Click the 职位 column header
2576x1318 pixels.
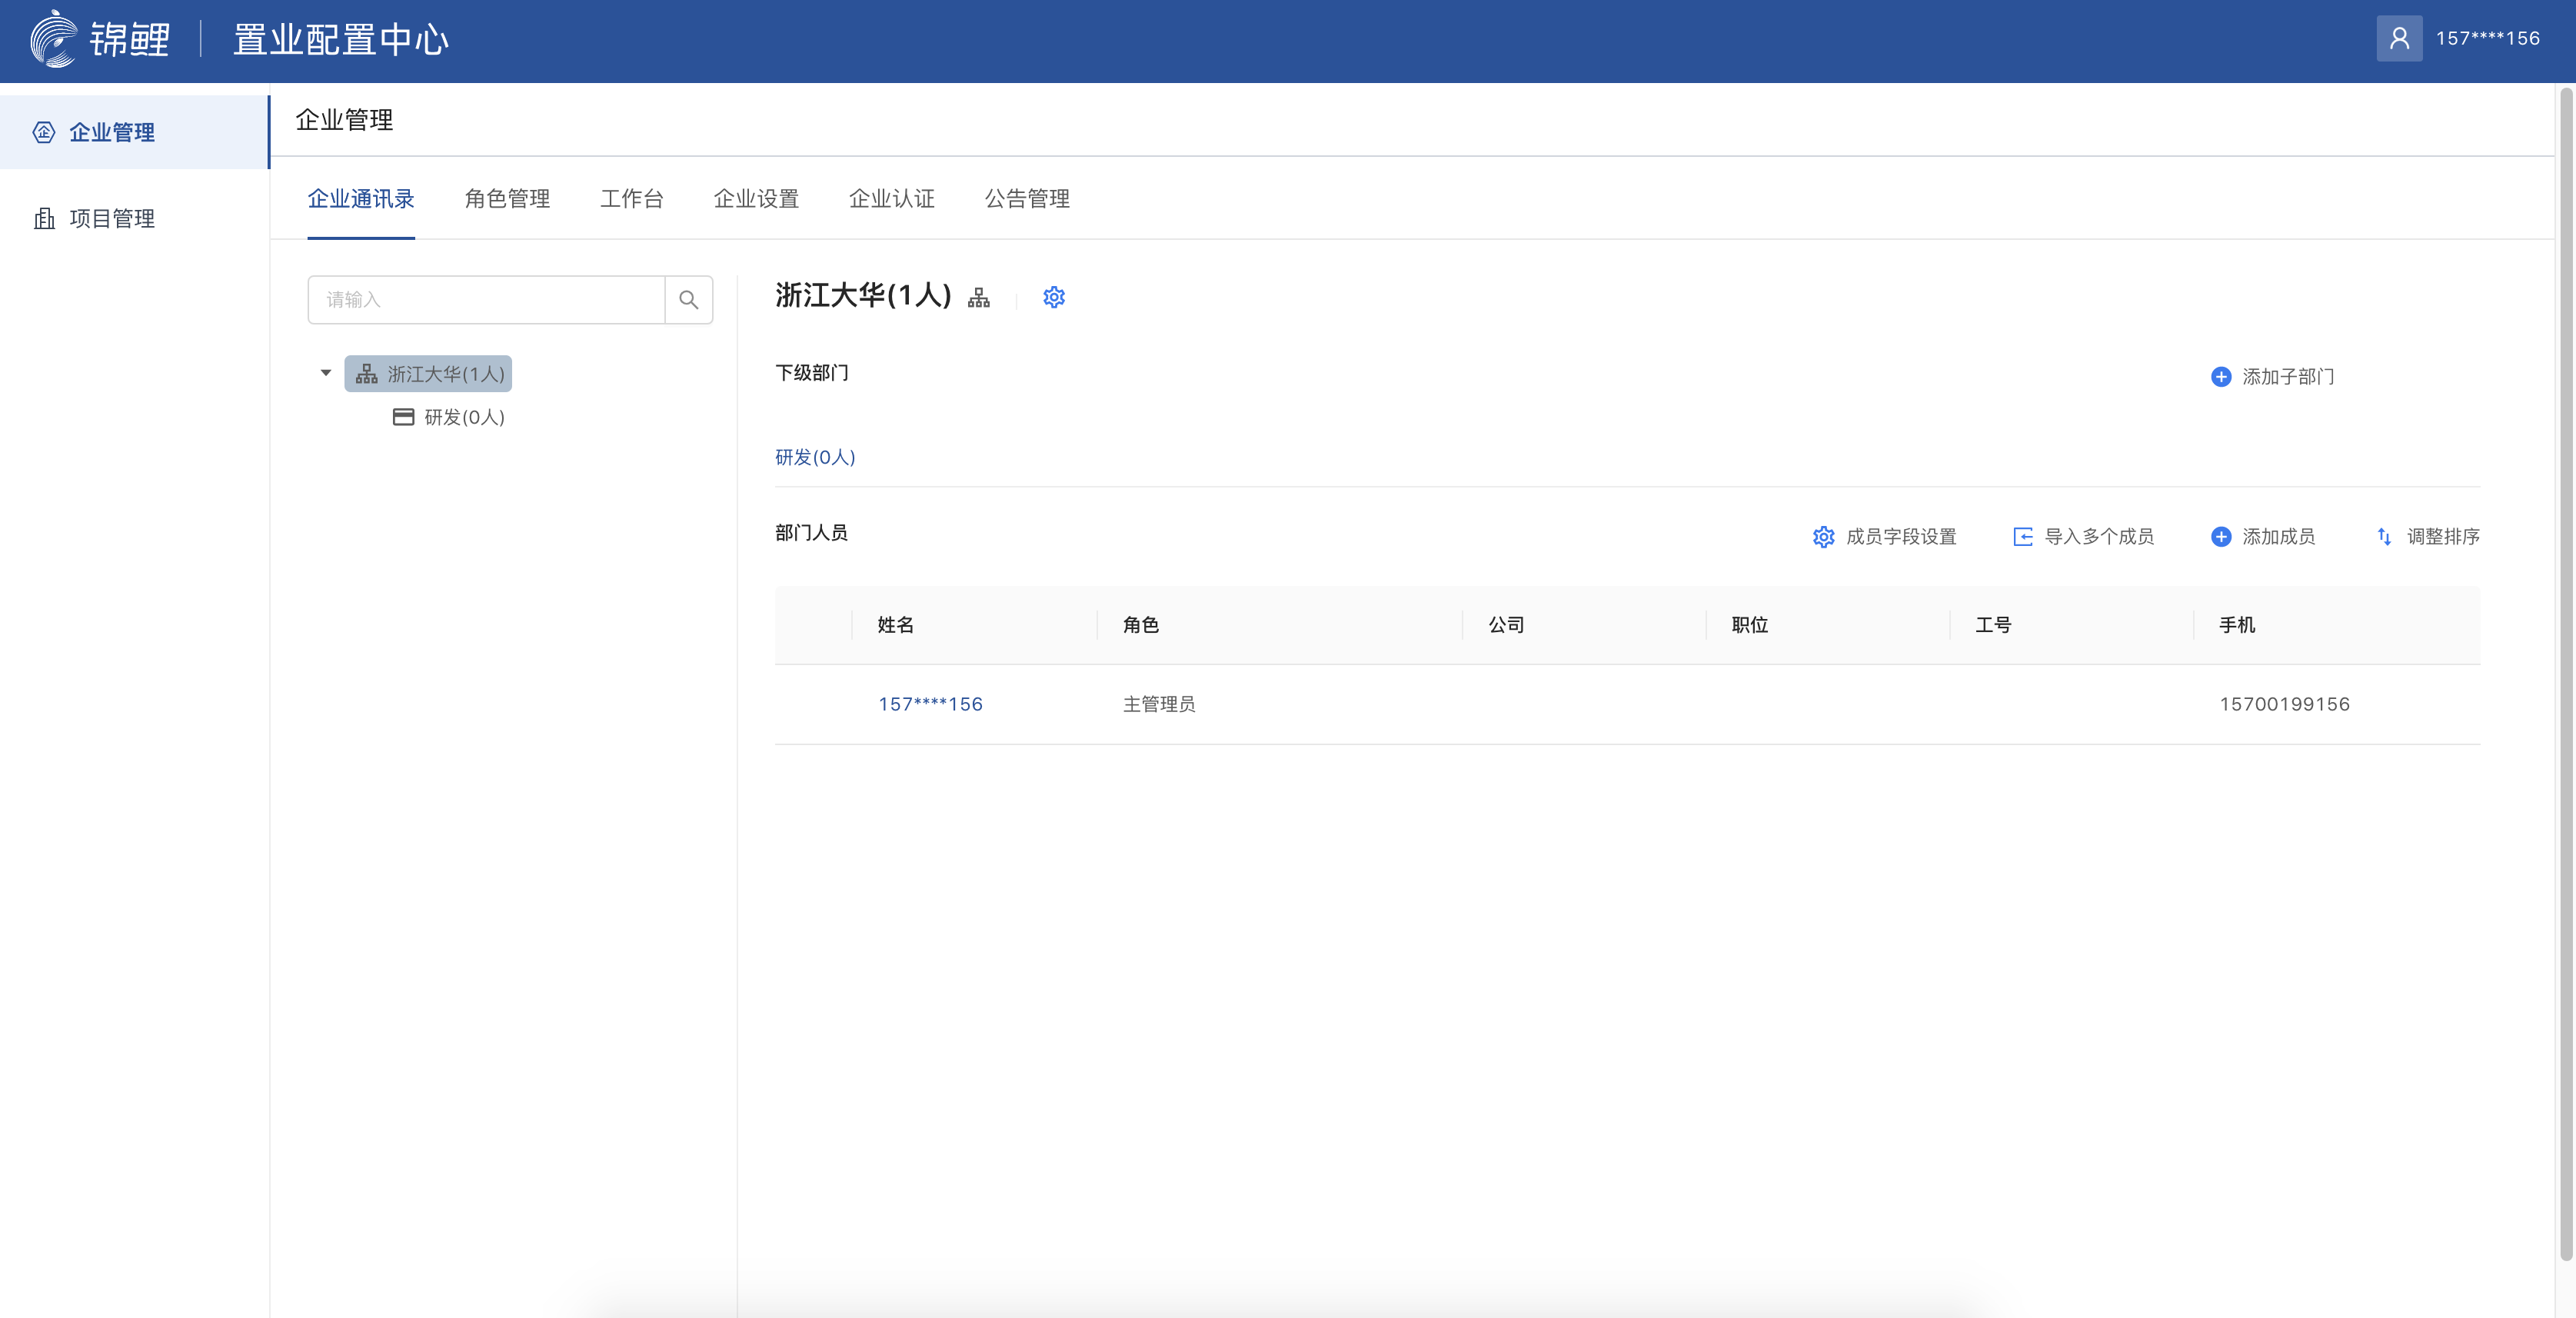point(1750,625)
